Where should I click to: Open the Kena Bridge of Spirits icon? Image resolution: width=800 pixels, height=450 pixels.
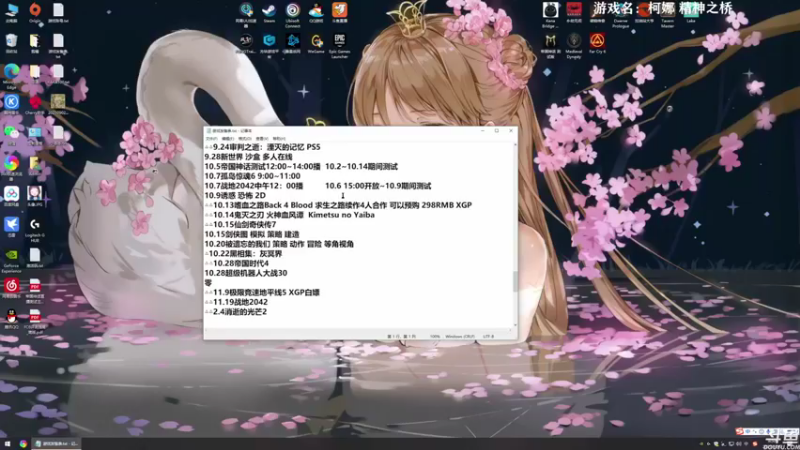550,14
